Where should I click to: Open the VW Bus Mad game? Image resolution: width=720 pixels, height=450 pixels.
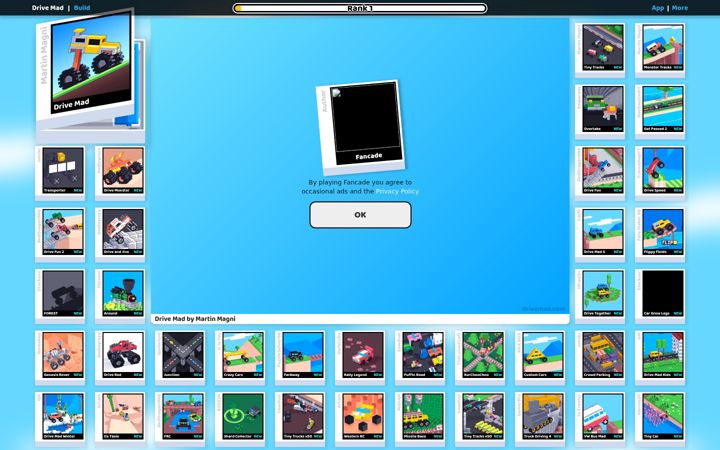click(x=600, y=419)
